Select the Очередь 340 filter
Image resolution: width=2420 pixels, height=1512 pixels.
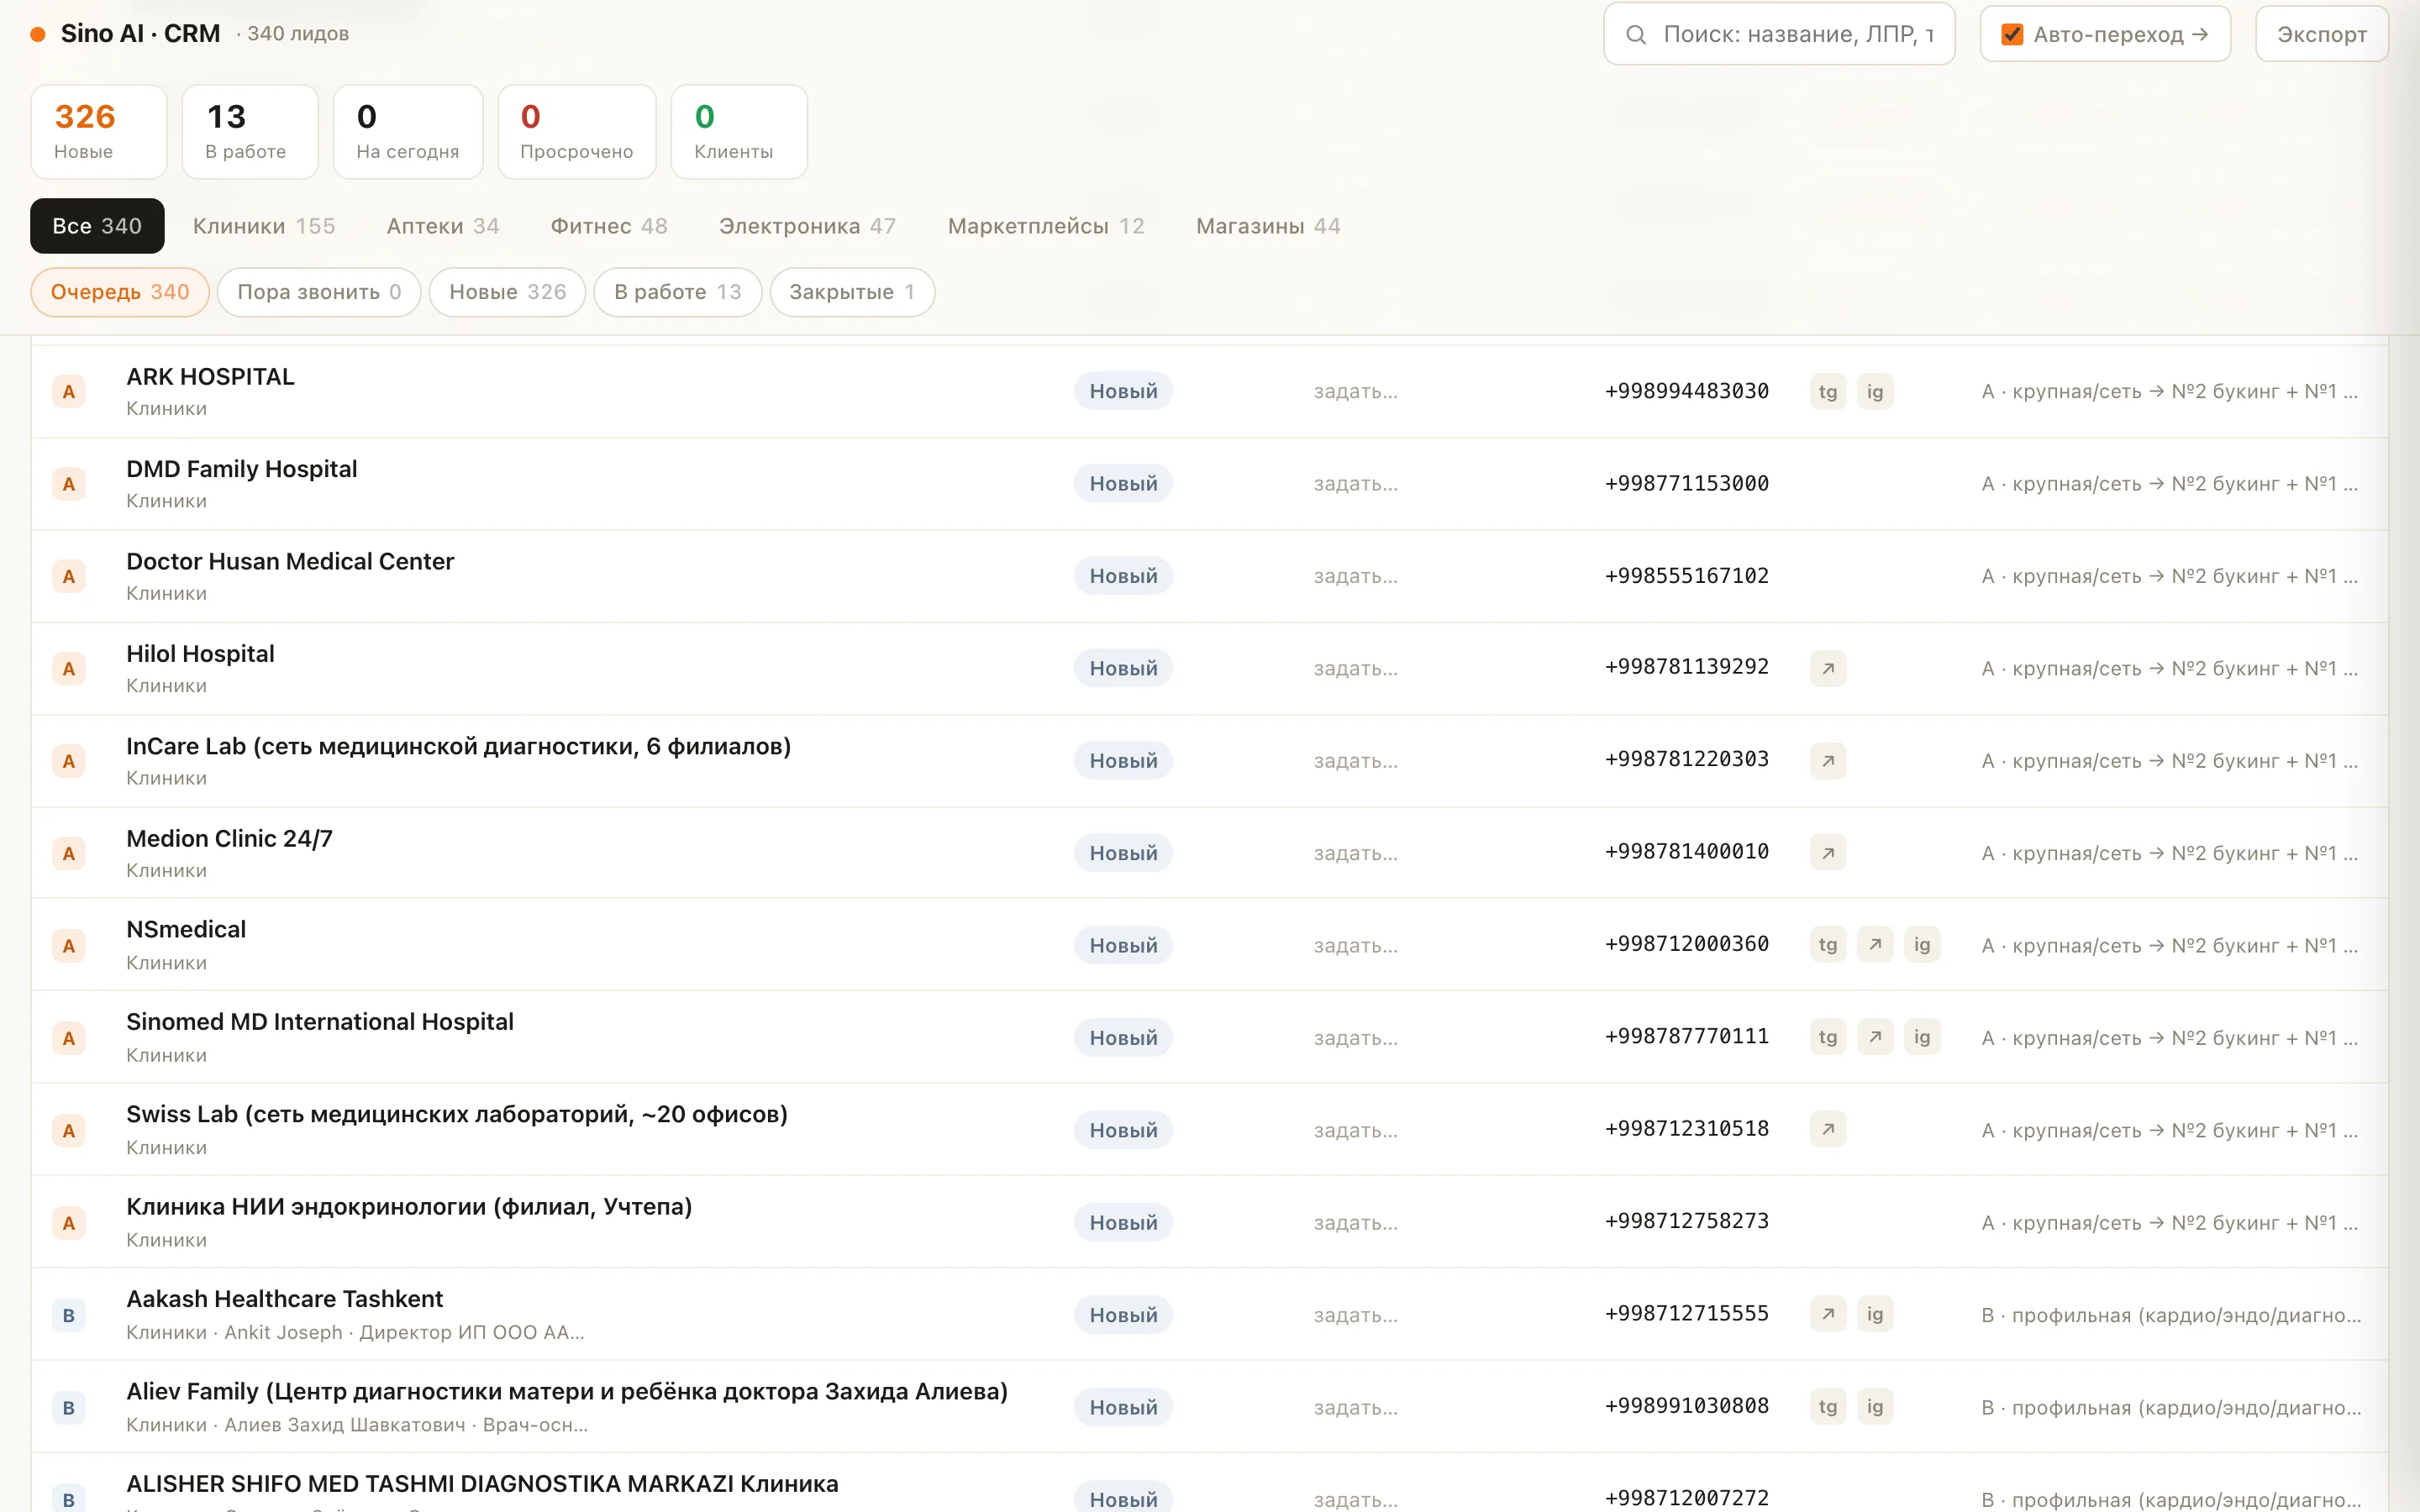pyautogui.click(x=120, y=292)
